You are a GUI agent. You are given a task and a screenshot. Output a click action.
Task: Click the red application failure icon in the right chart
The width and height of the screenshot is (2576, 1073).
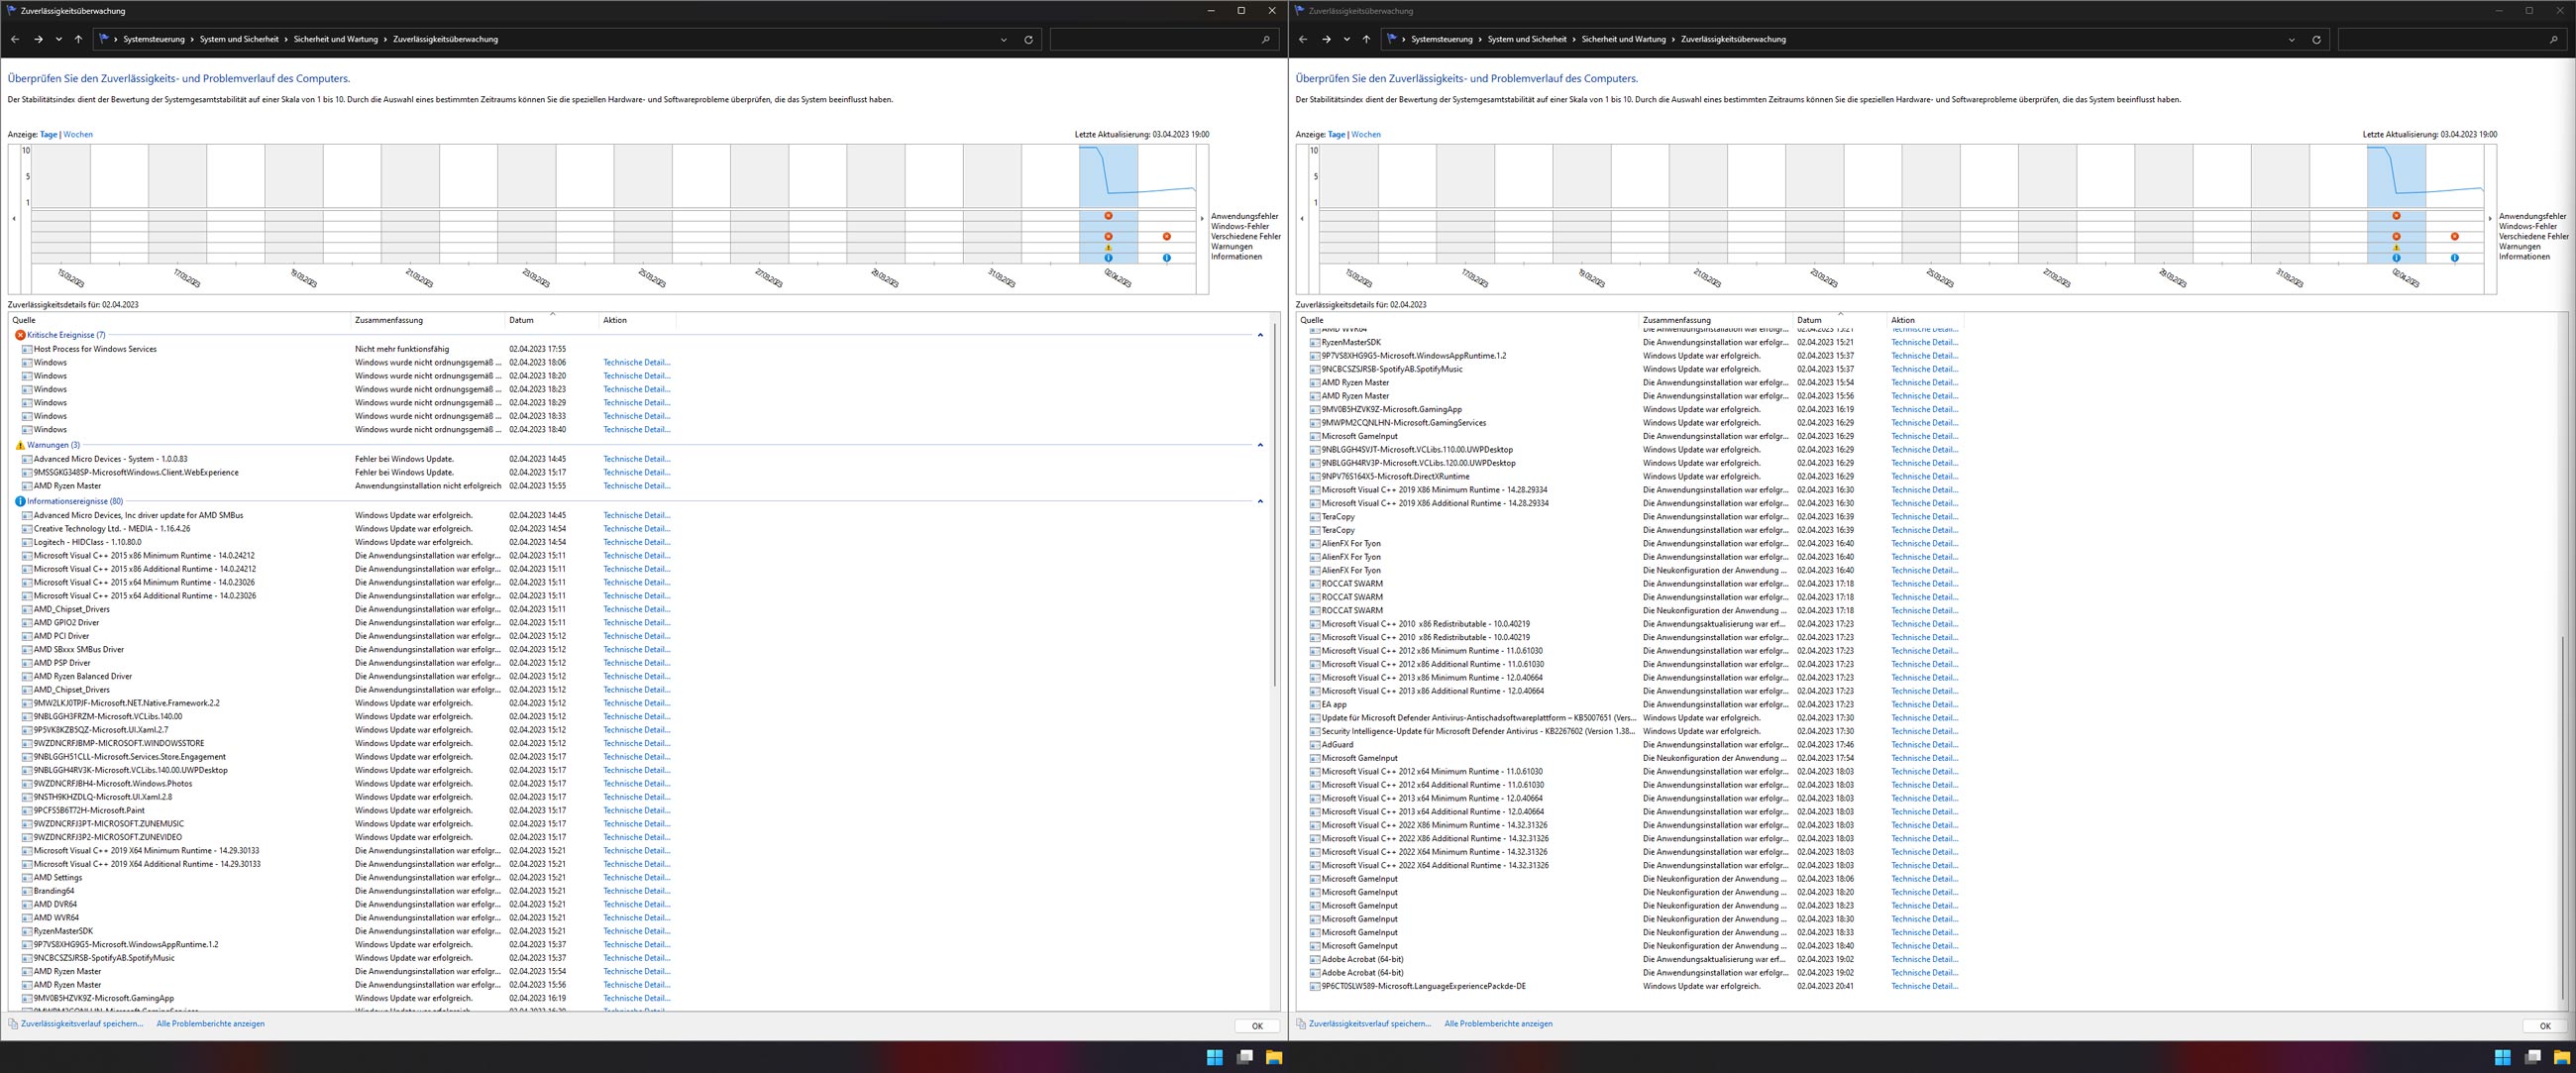[2396, 216]
